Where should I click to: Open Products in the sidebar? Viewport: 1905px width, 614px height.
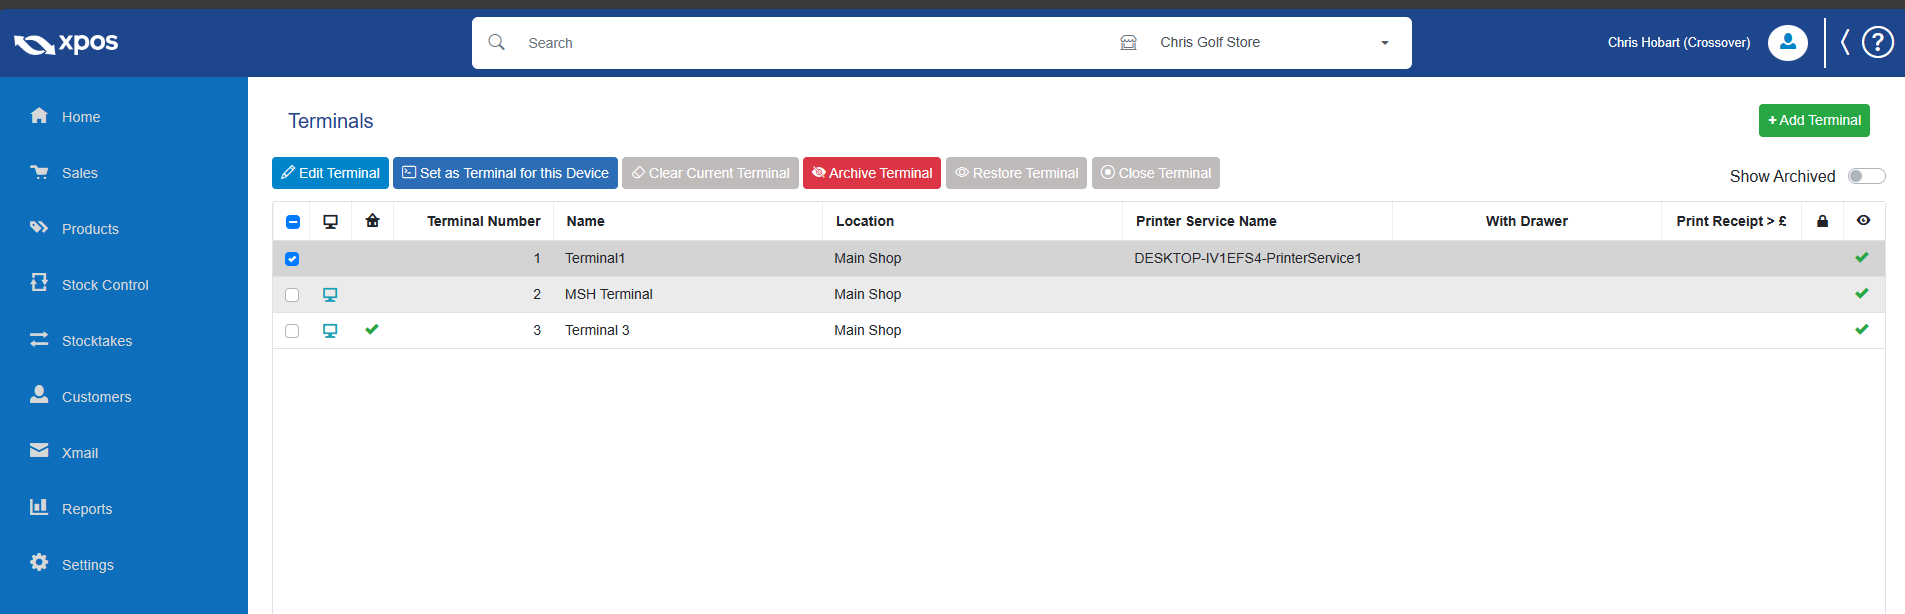click(90, 229)
